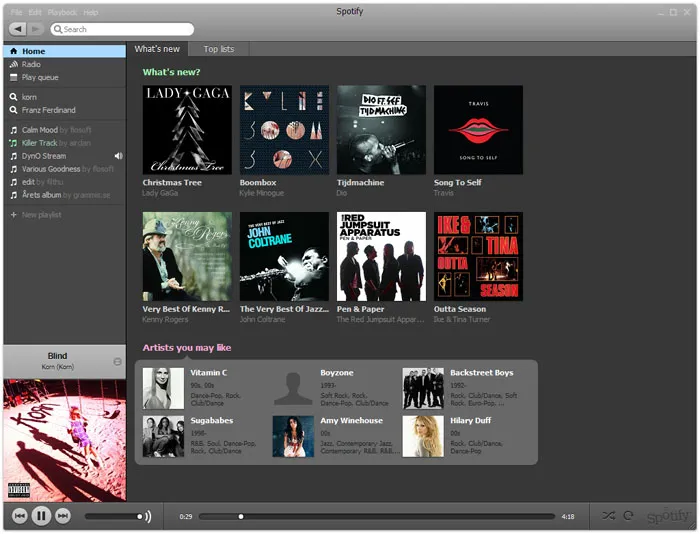
Task: Open the Boombox album cover
Action: pos(284,130)
